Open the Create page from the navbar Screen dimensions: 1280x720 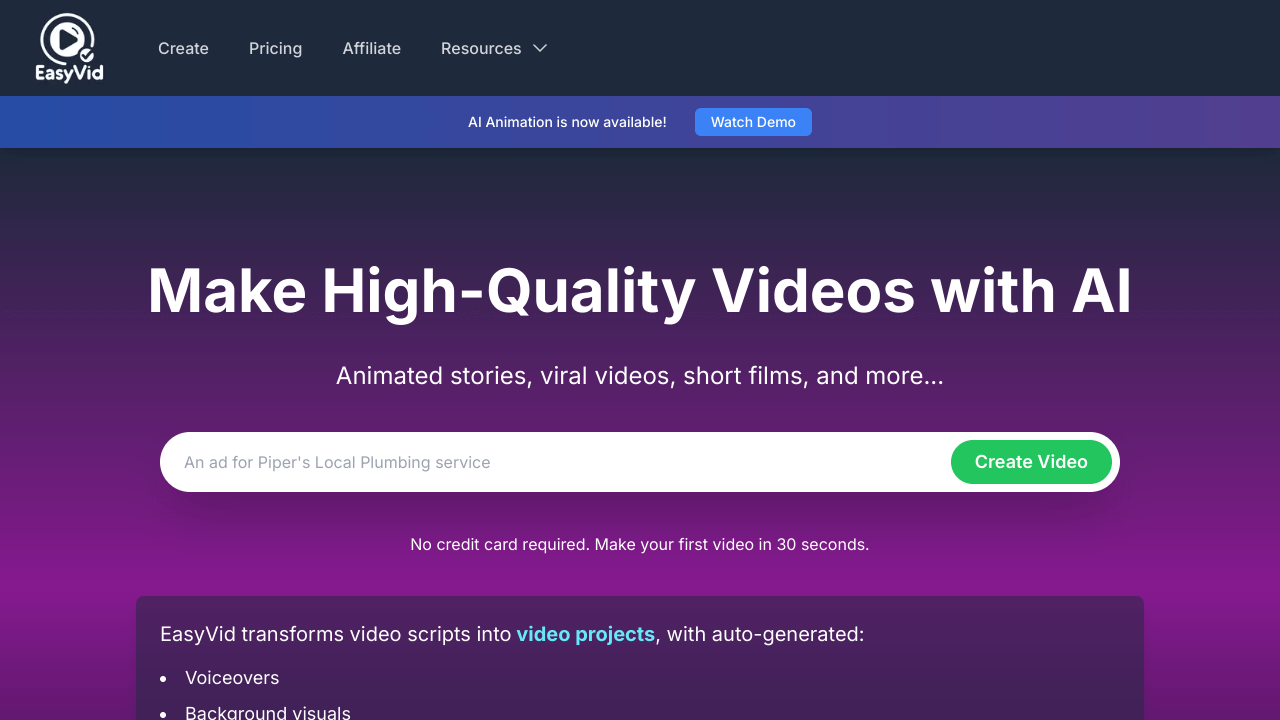click(x=183, y=48)
